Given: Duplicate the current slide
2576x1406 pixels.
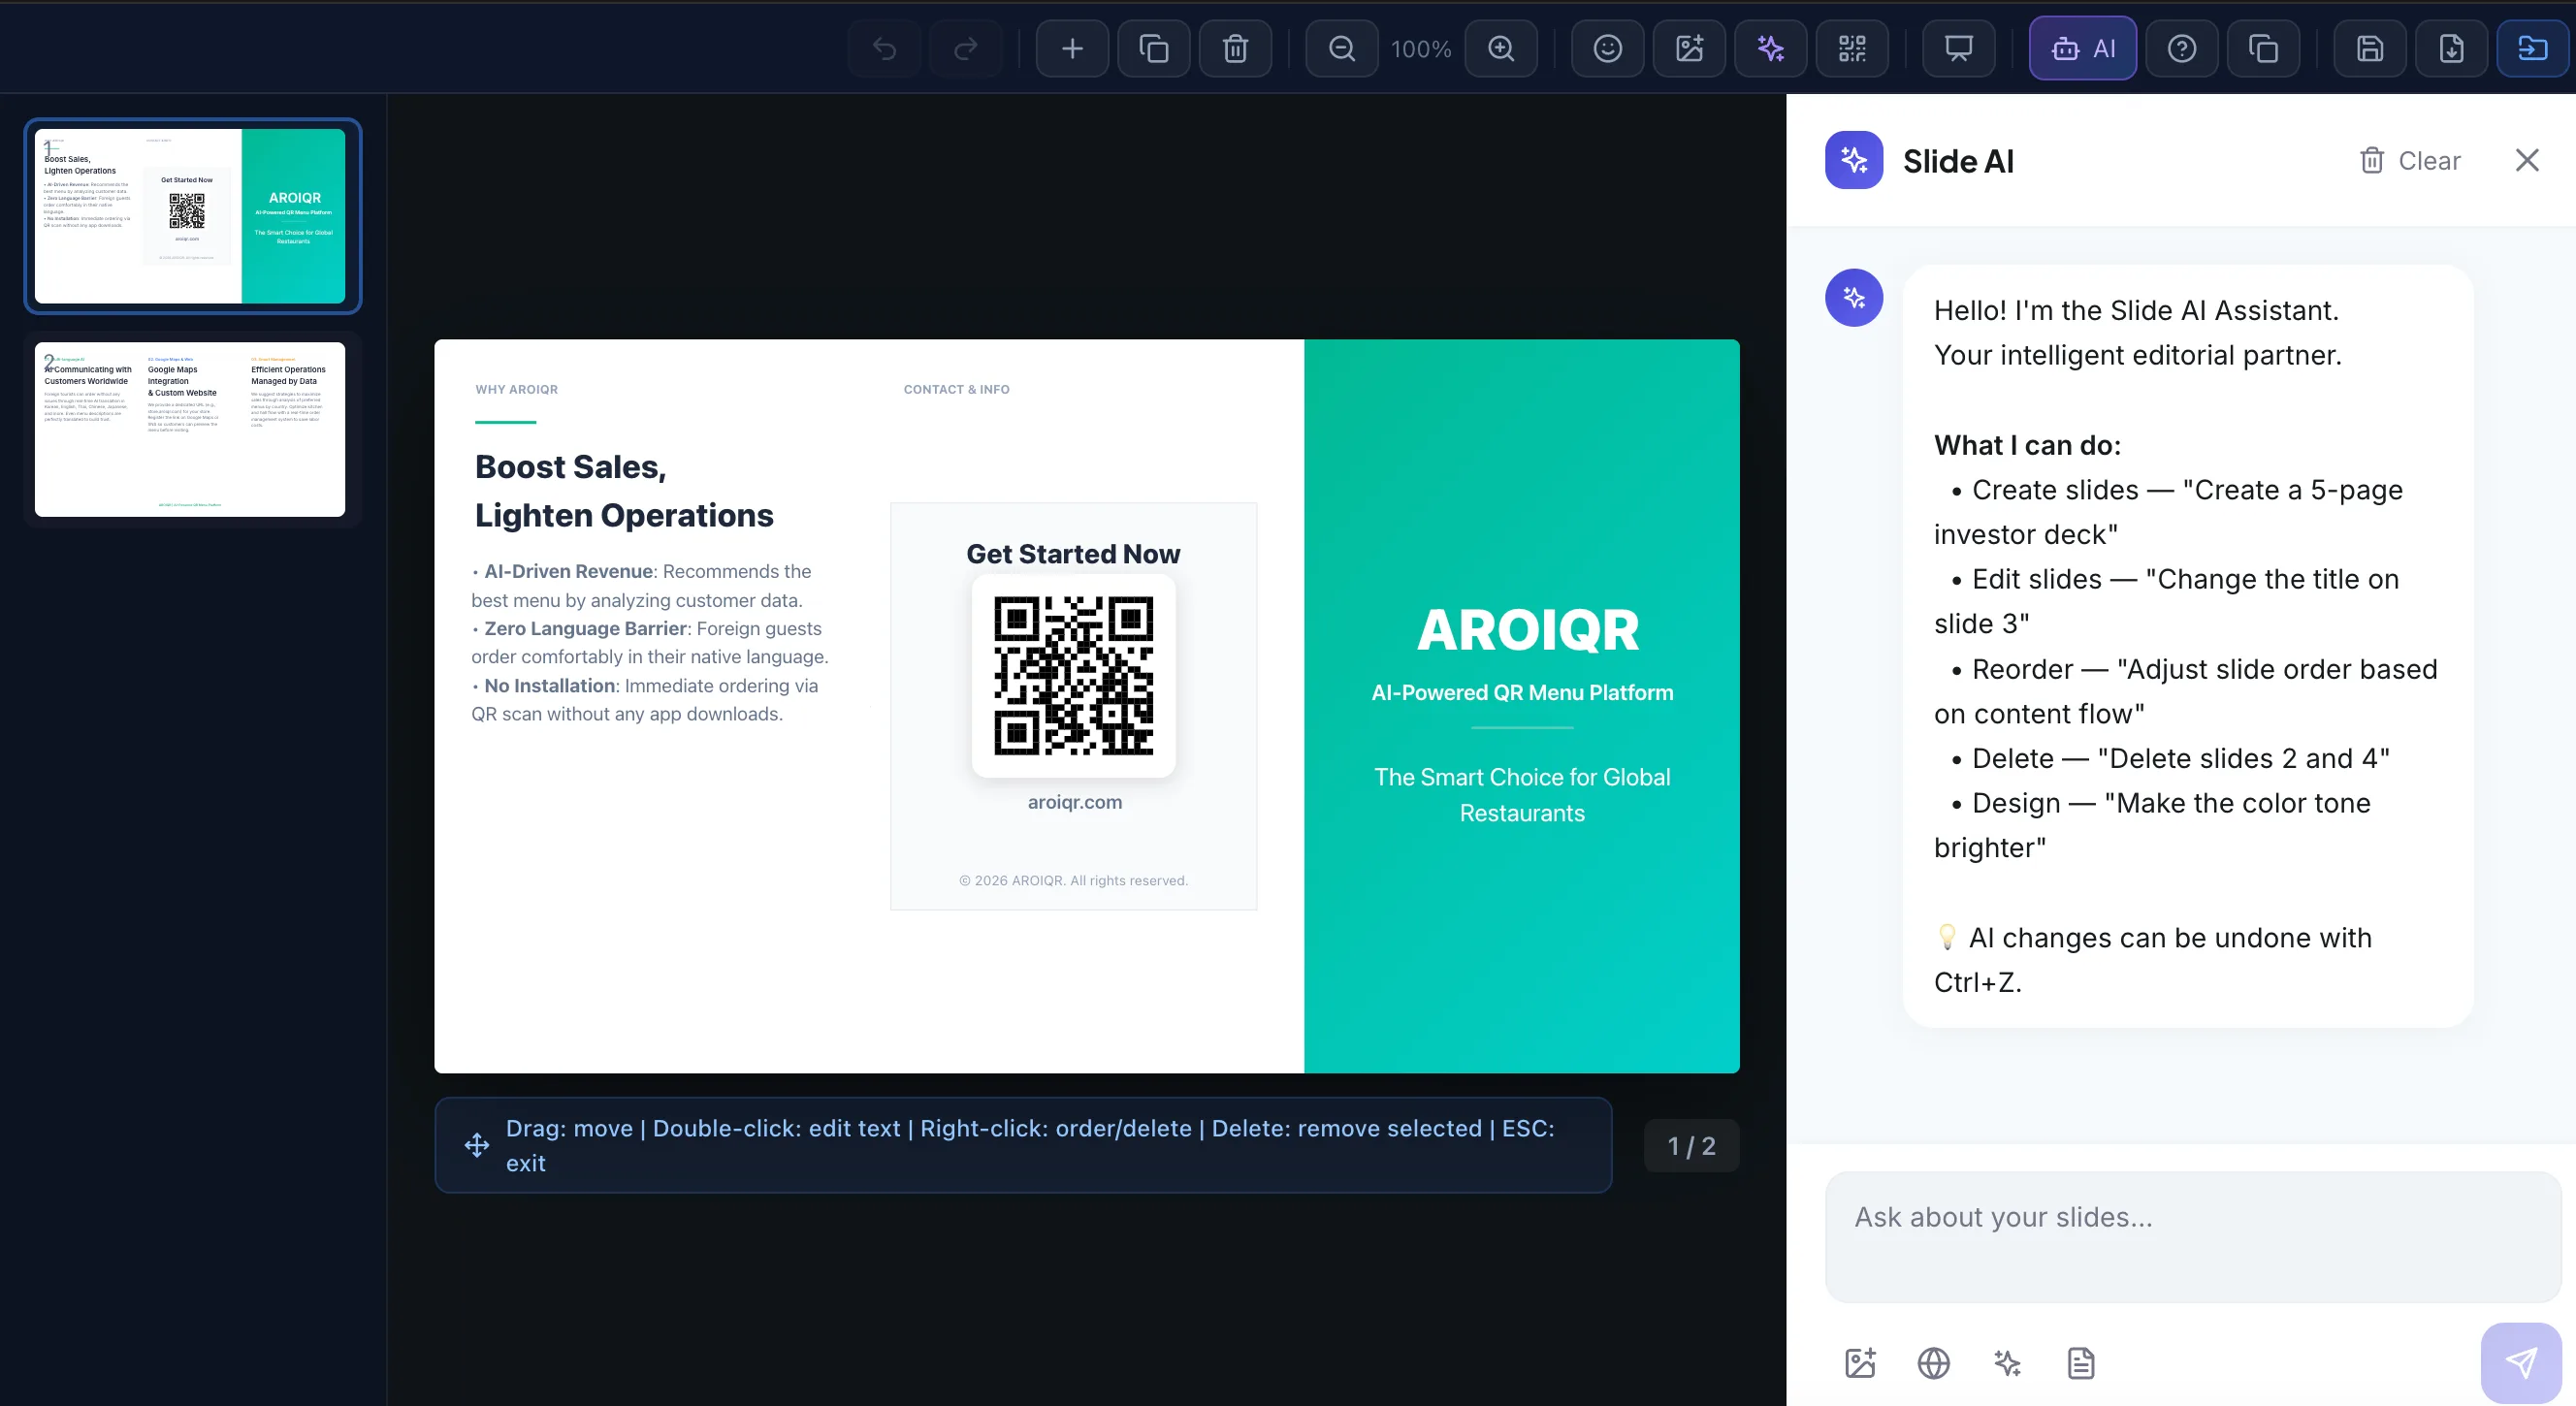Looking at the screenshot, I should click(1154, 48).
